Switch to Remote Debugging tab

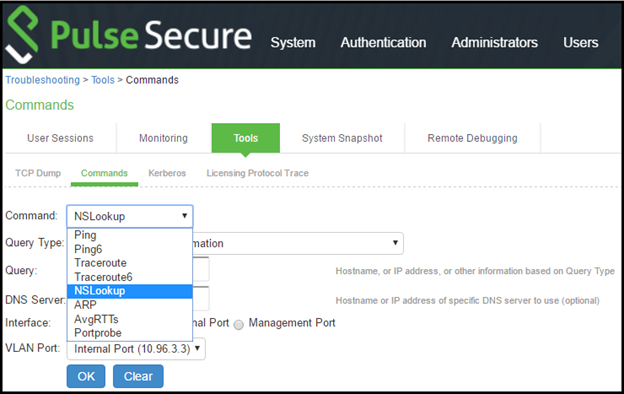click(472, 138)
